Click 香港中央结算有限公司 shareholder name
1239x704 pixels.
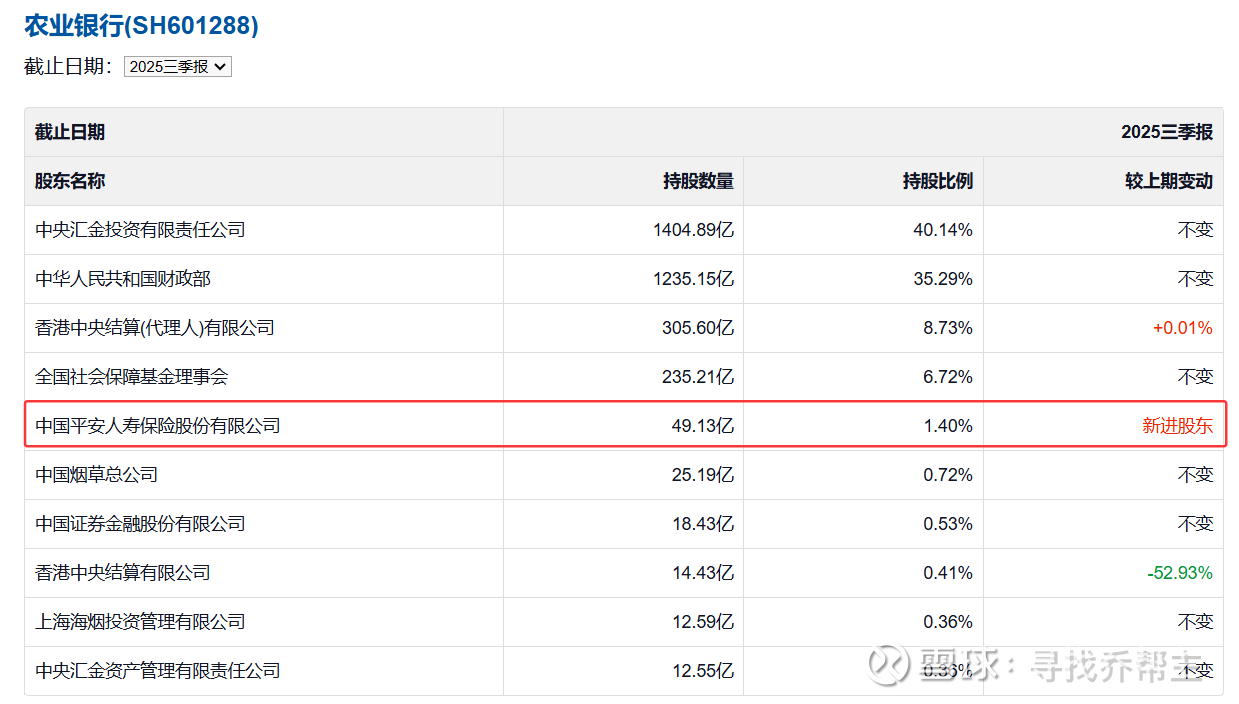coord(123,573)
